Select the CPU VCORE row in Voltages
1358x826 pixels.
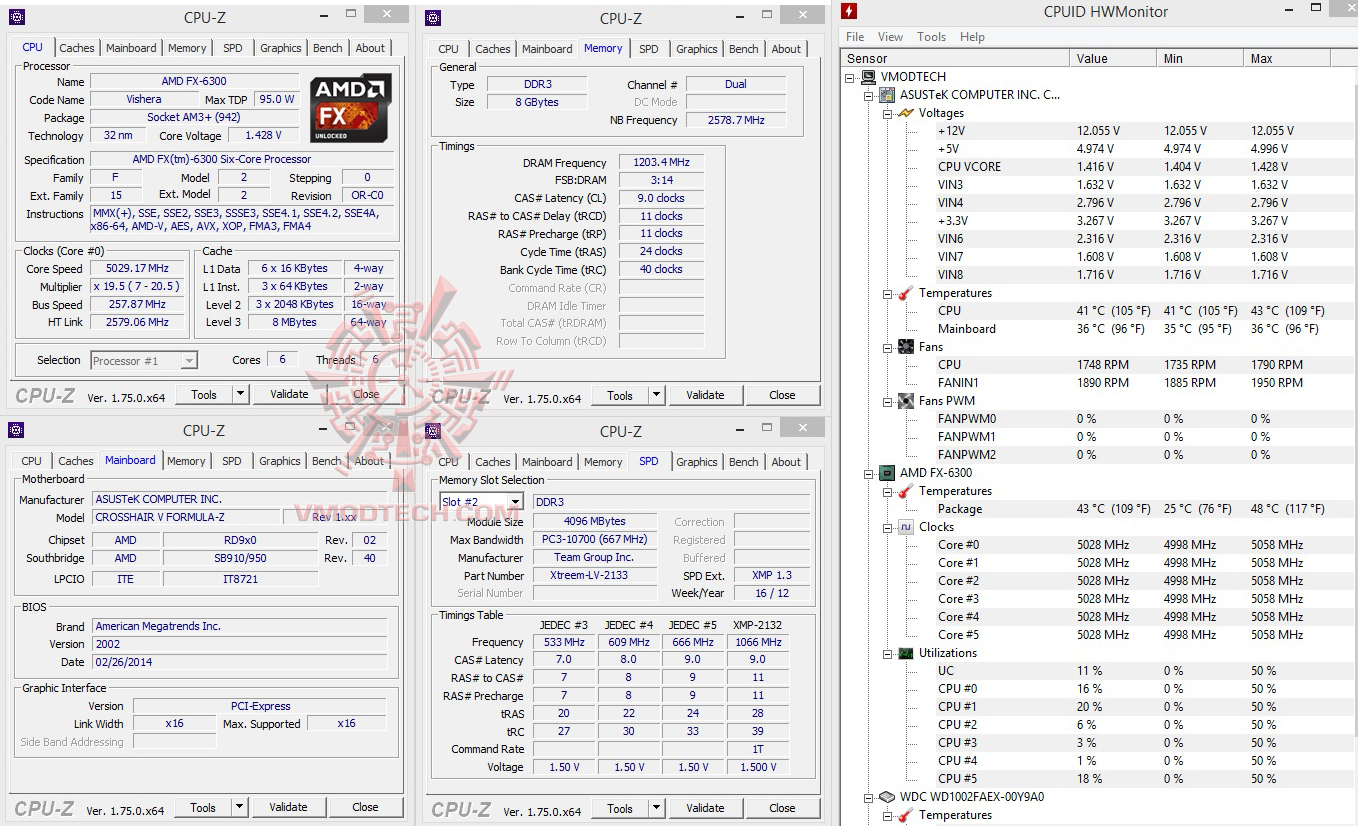click(1100, 167)
